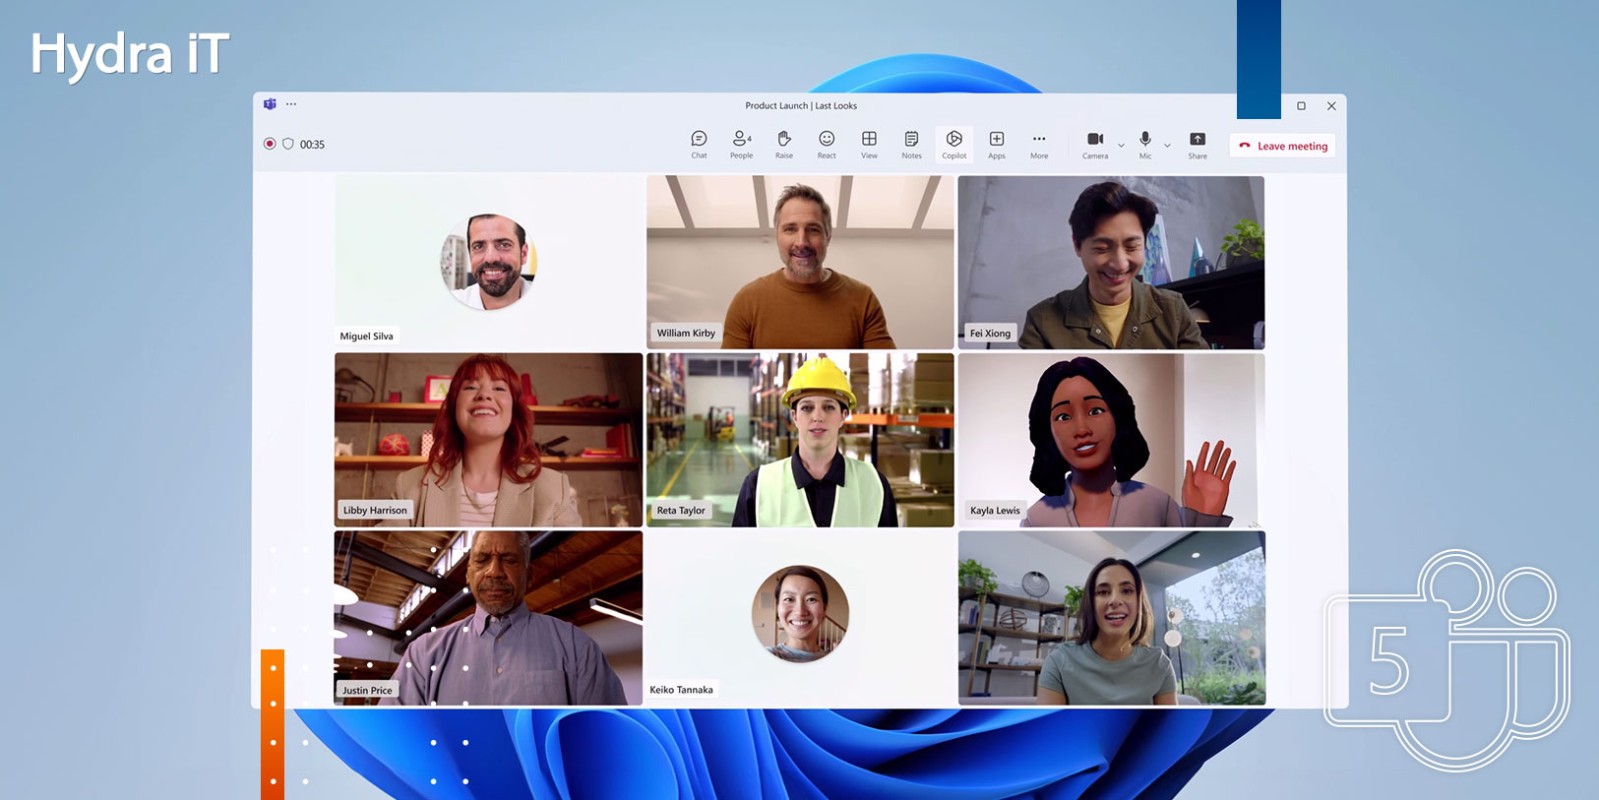The height and width of the screenshot is (800, 1599).
Task: Select William Kirby's video tile
Action: point(800,262)
